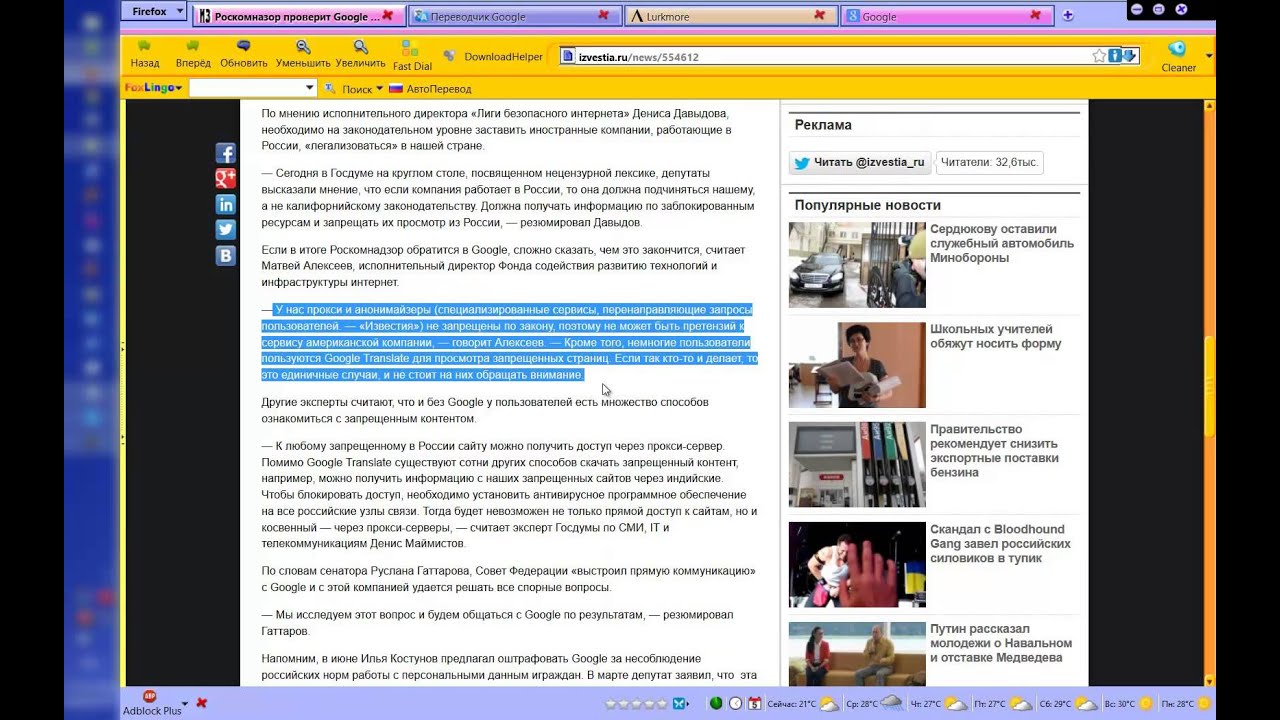
Task: Share article on Facebook
Action: click(x=226, y=153)
